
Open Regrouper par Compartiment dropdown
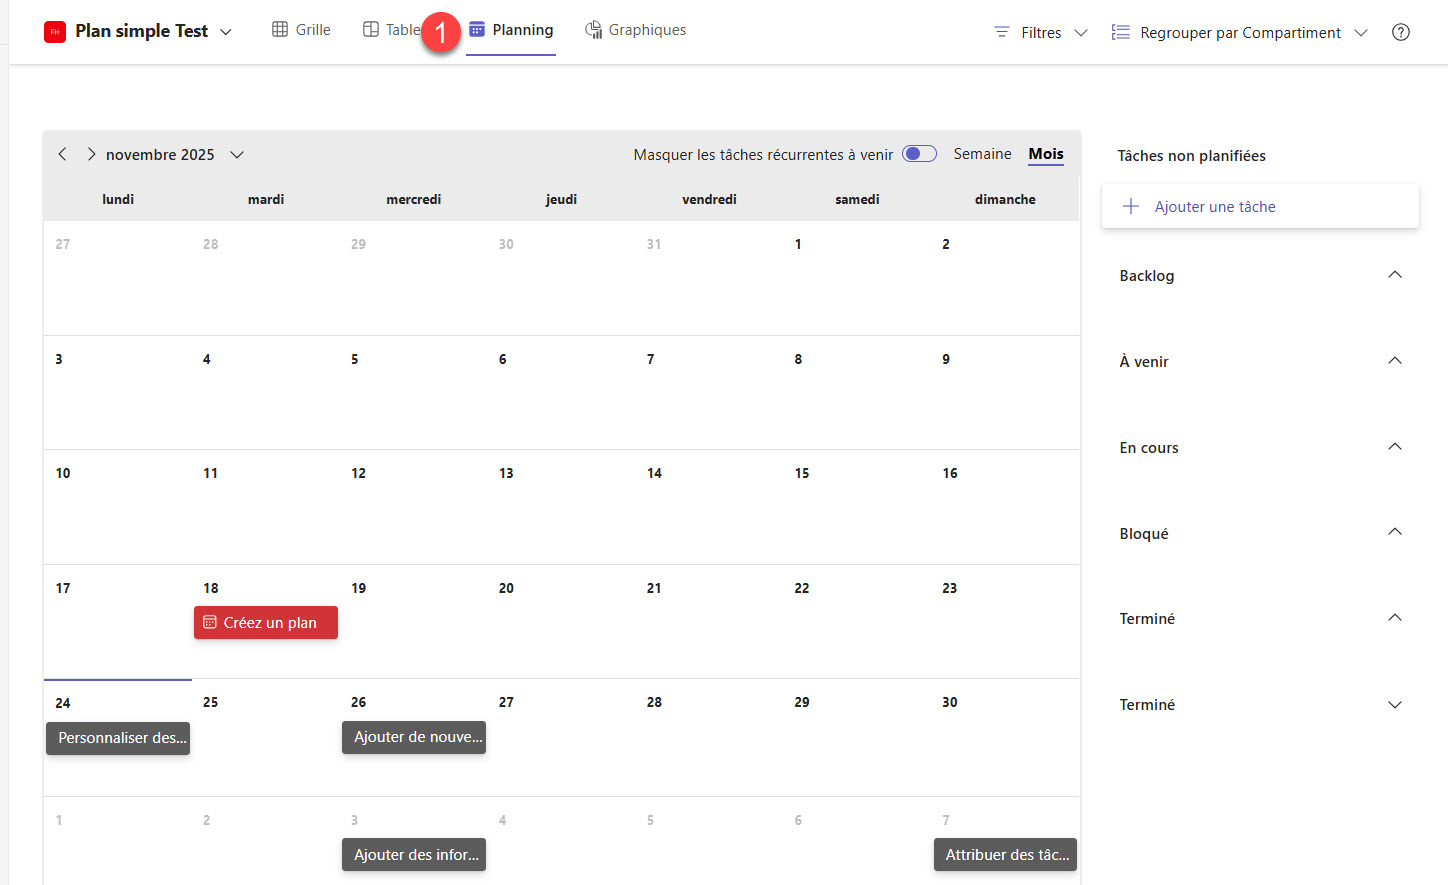click(x=1239, y=33)
